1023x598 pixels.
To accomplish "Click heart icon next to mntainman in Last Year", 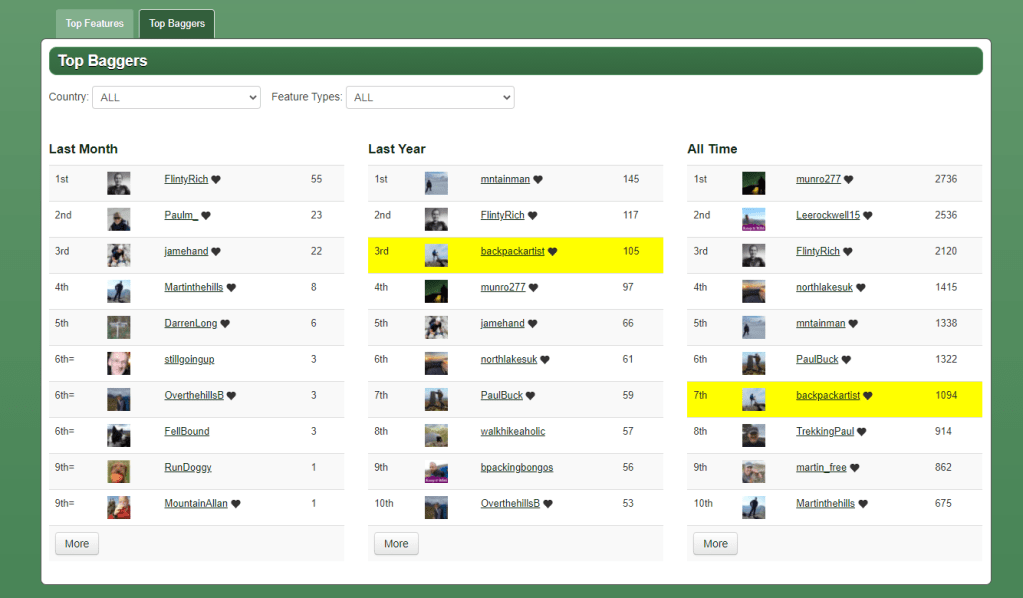I will (x=538, y=180).
